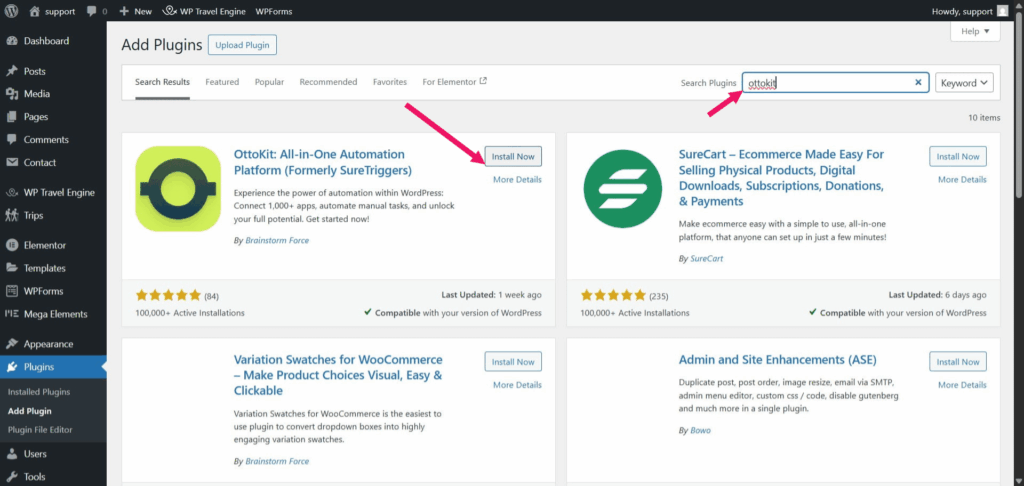Open Brainstorm Force author link under OttoKit
Screen dimensions: 1024x486
(277, 240)
